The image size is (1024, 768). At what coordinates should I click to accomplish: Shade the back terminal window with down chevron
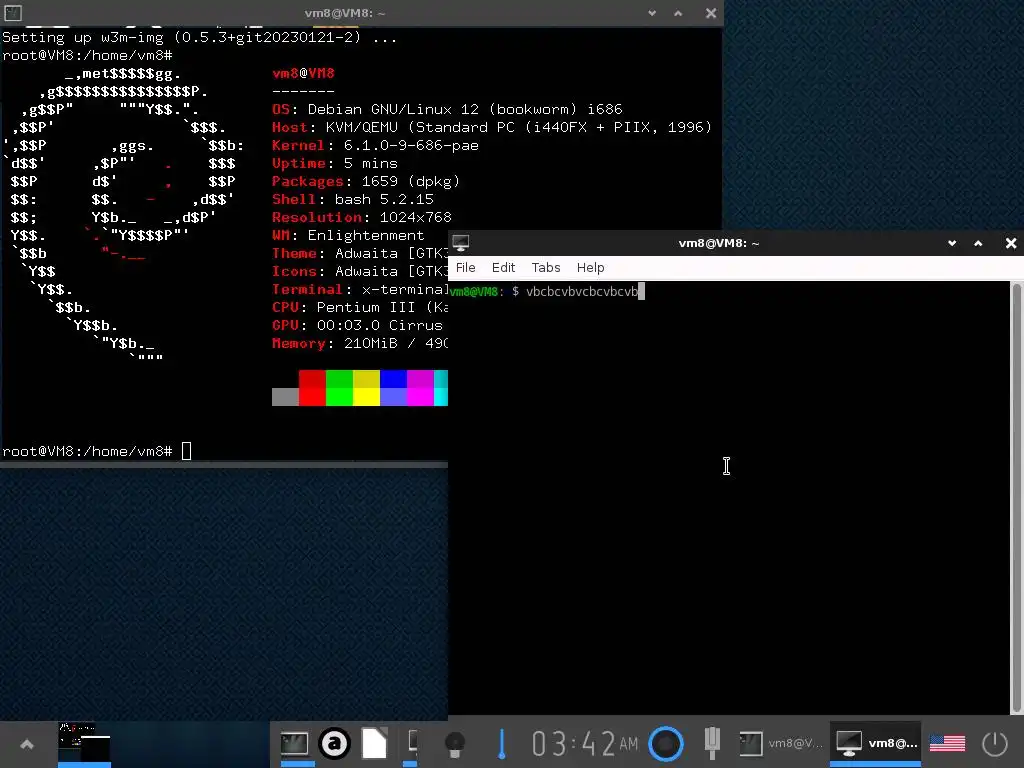pos(652,13)
